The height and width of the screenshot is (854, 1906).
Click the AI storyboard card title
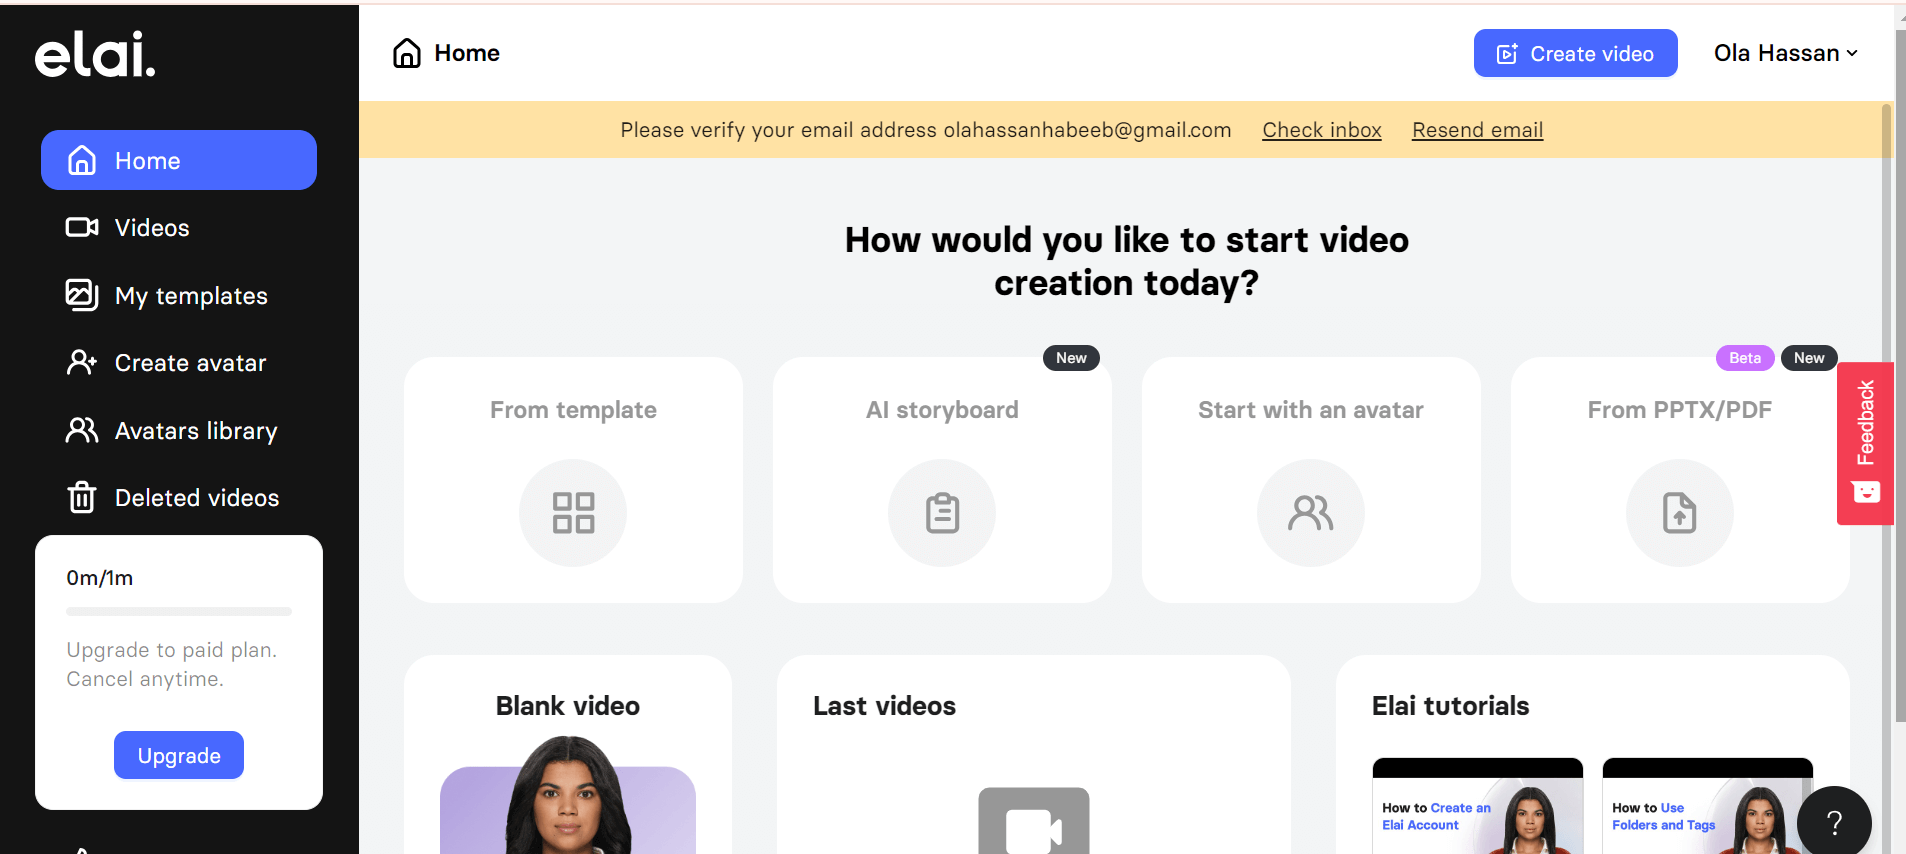pos(942,410)
